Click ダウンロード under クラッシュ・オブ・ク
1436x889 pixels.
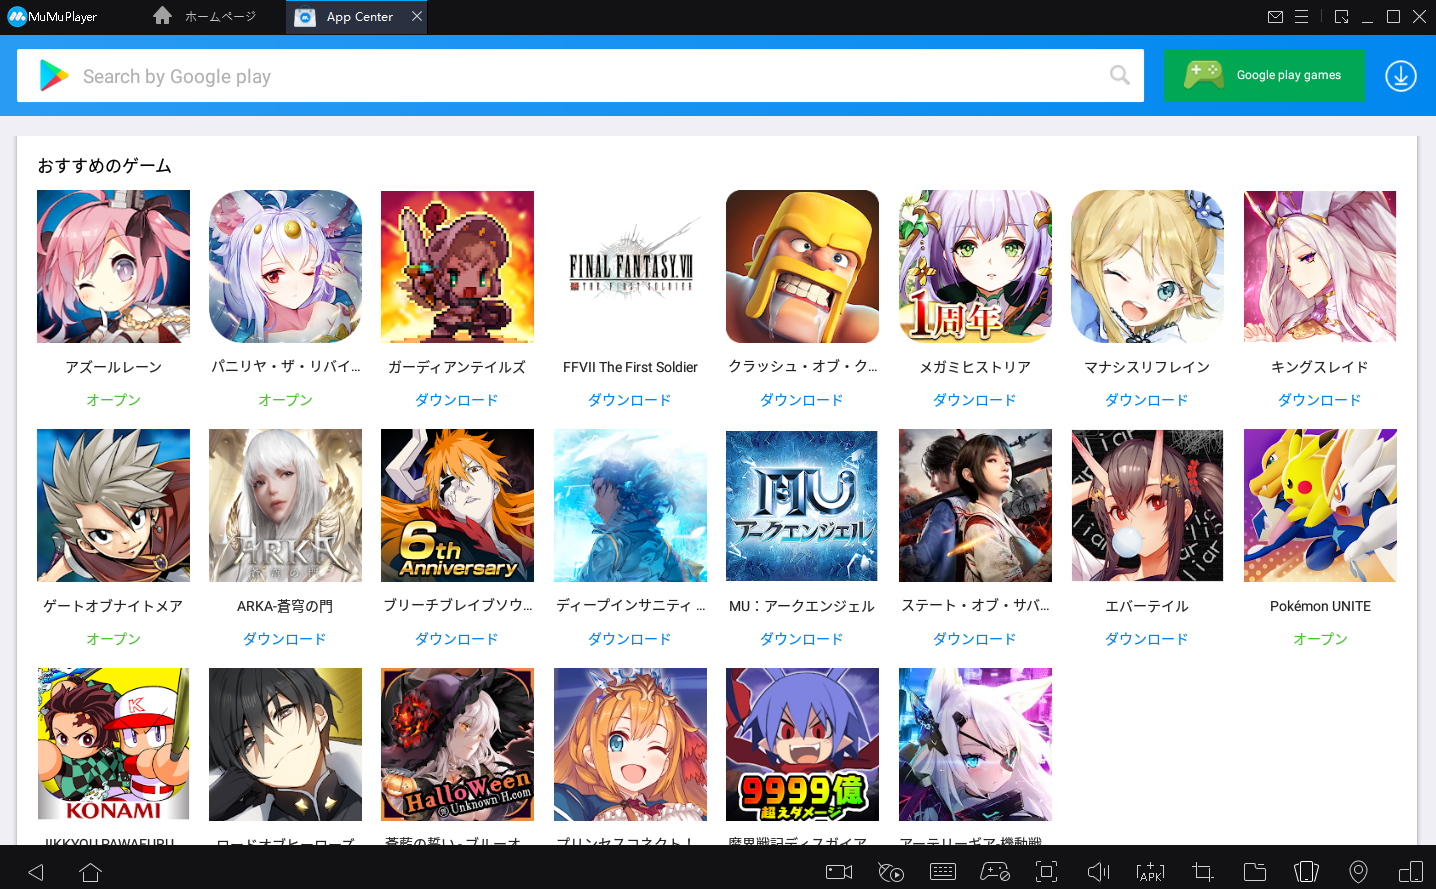pos(802,400)
